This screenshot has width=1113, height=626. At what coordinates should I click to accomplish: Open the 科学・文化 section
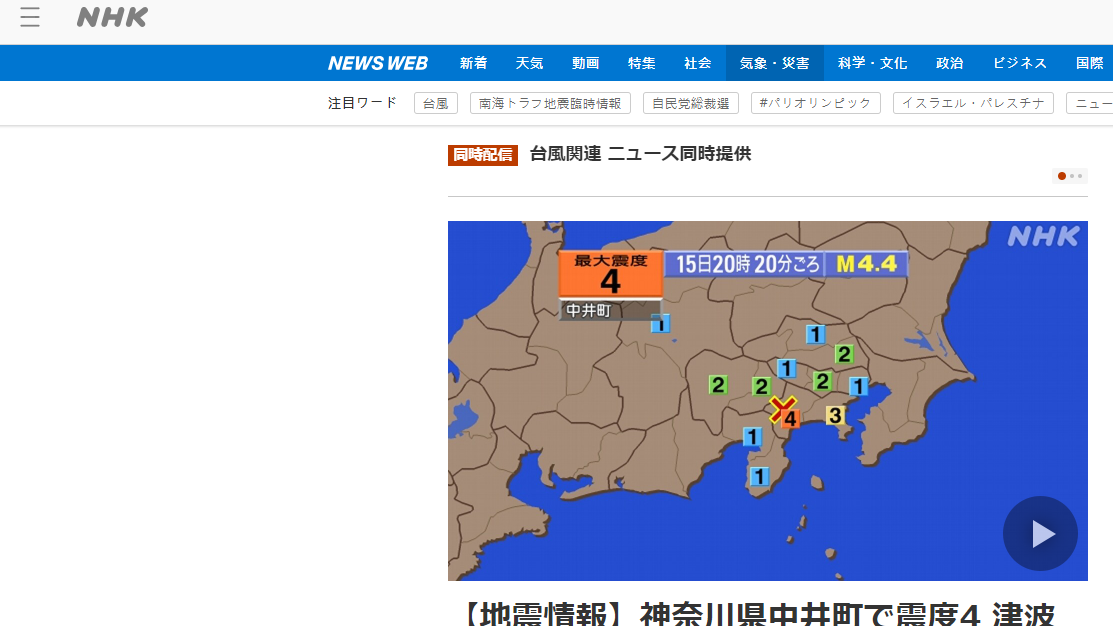pyautogui.click(x=872, y=63)
